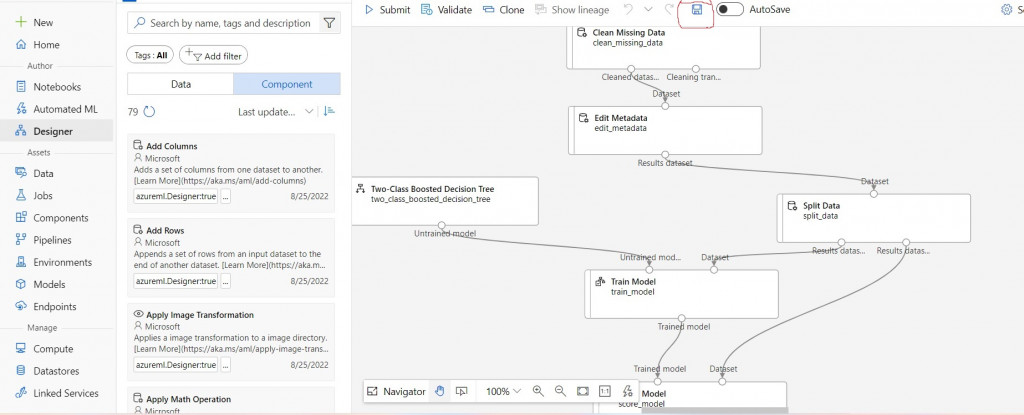Image resolution: width=1024 pixels, height=415 pixels.
Task: Open Datastores in sidebar
Action: tap(48, 371)
